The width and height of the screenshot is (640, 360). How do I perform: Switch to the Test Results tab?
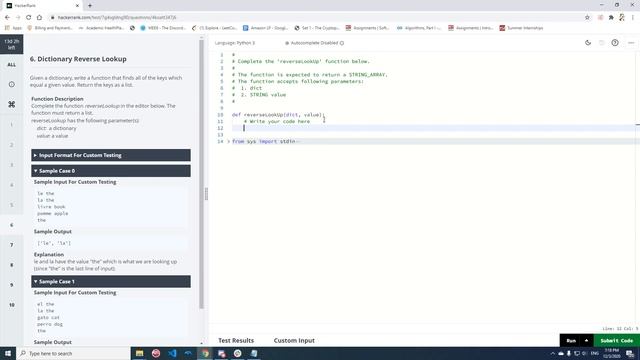[x=236, y=340]
